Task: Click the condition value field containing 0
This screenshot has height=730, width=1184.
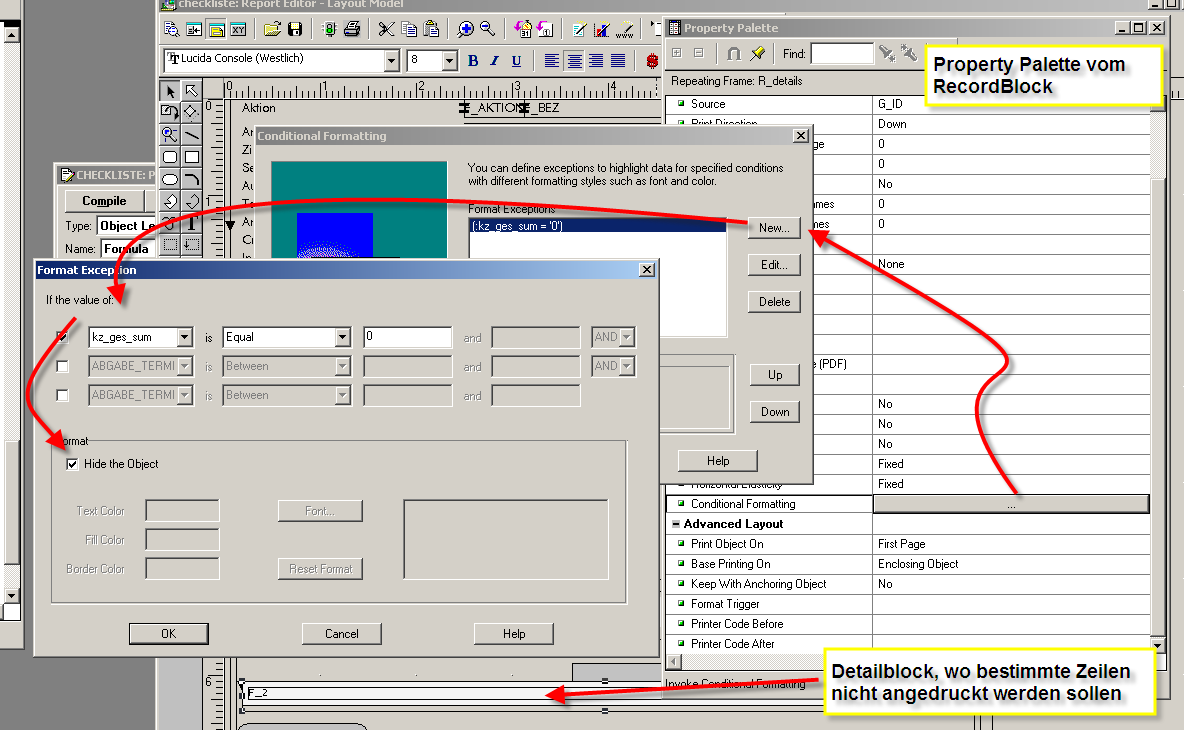Action: pos(408,337)
